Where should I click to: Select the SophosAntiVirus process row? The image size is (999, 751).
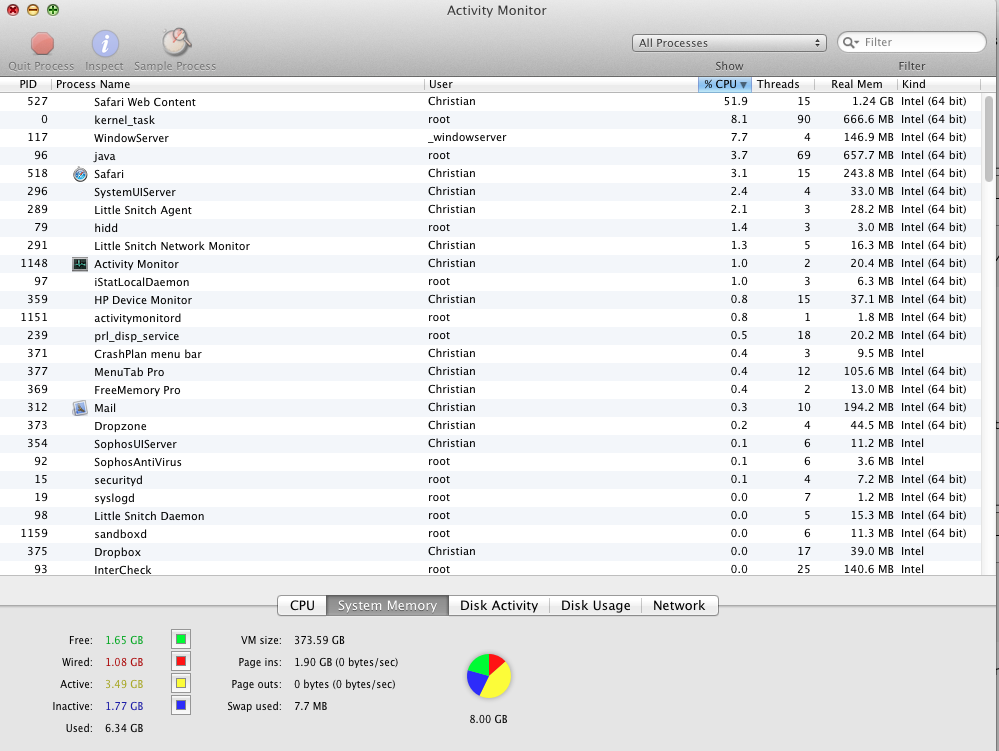[x=491, y=462]
